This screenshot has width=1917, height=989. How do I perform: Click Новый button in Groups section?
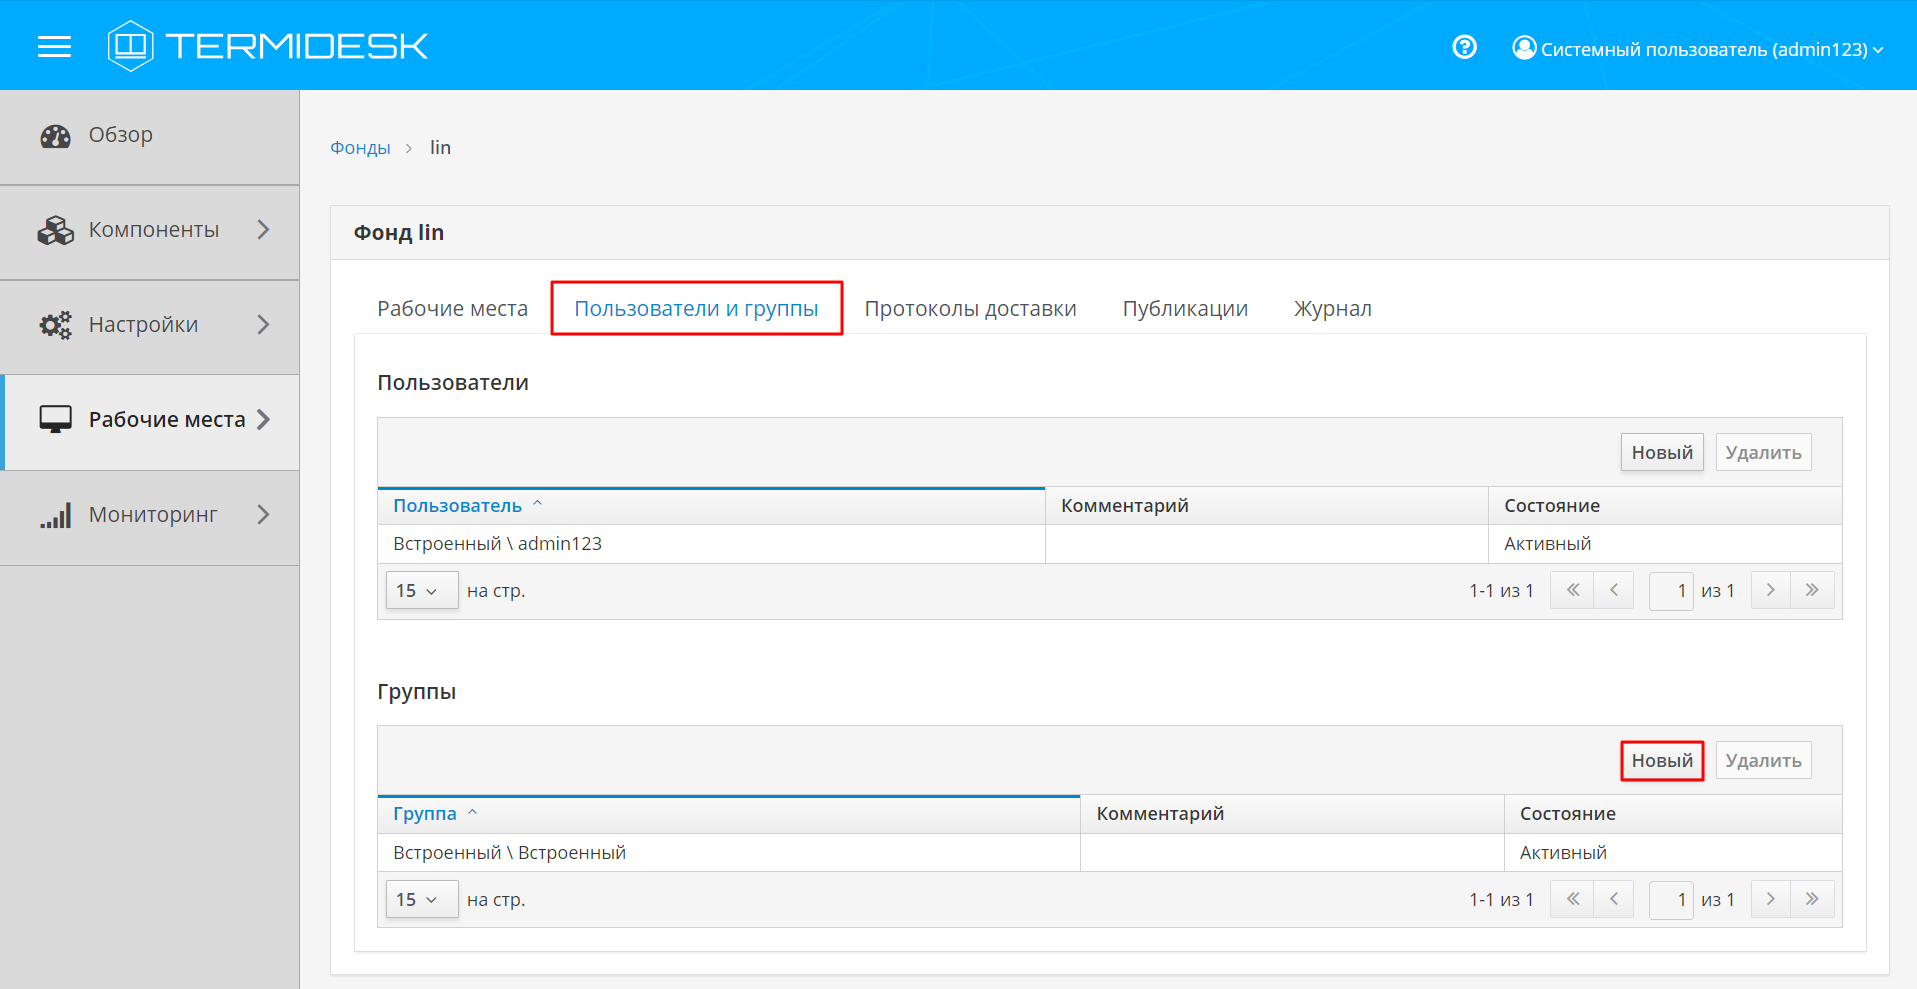click(x=1661, y=761)
